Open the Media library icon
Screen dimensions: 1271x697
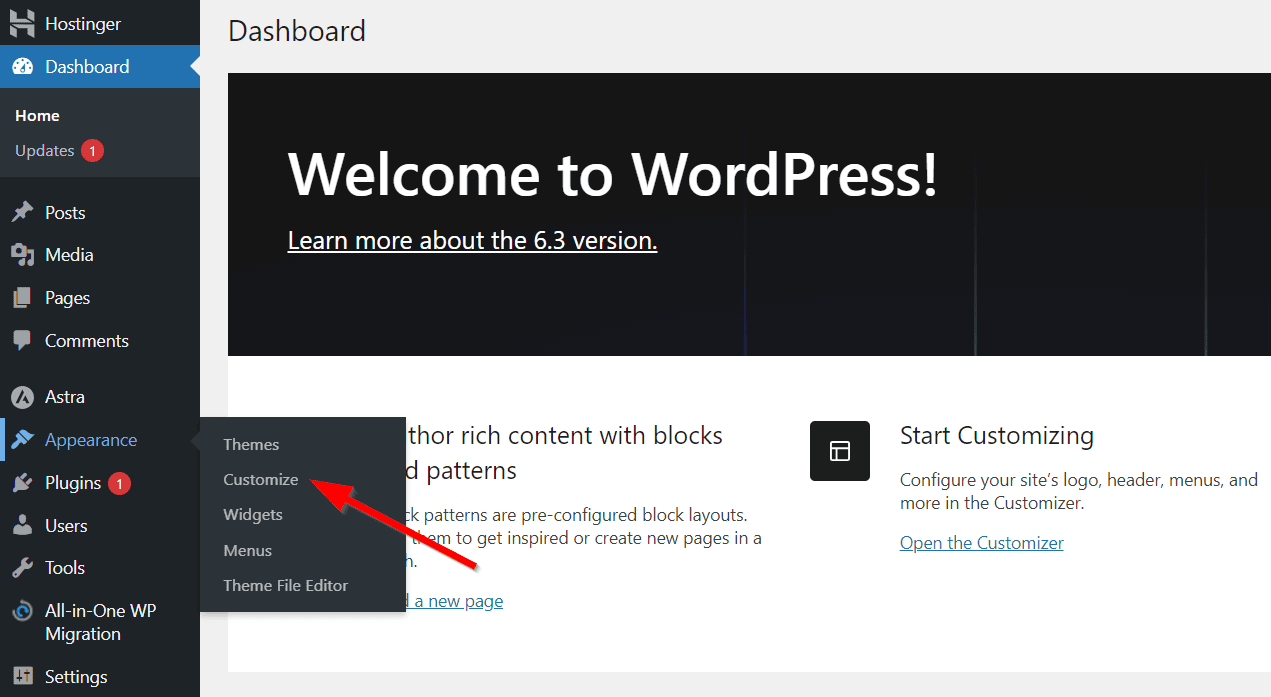tap(22, 254)
